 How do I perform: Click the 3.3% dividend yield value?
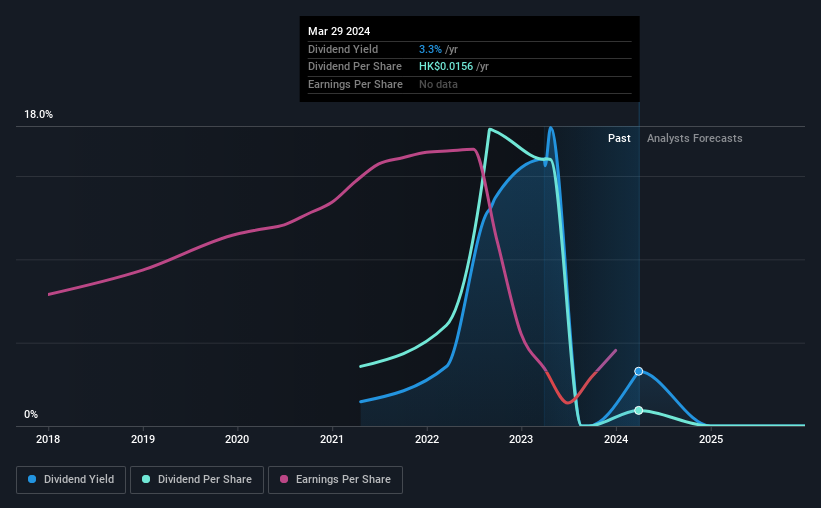(x=430, y=49)
